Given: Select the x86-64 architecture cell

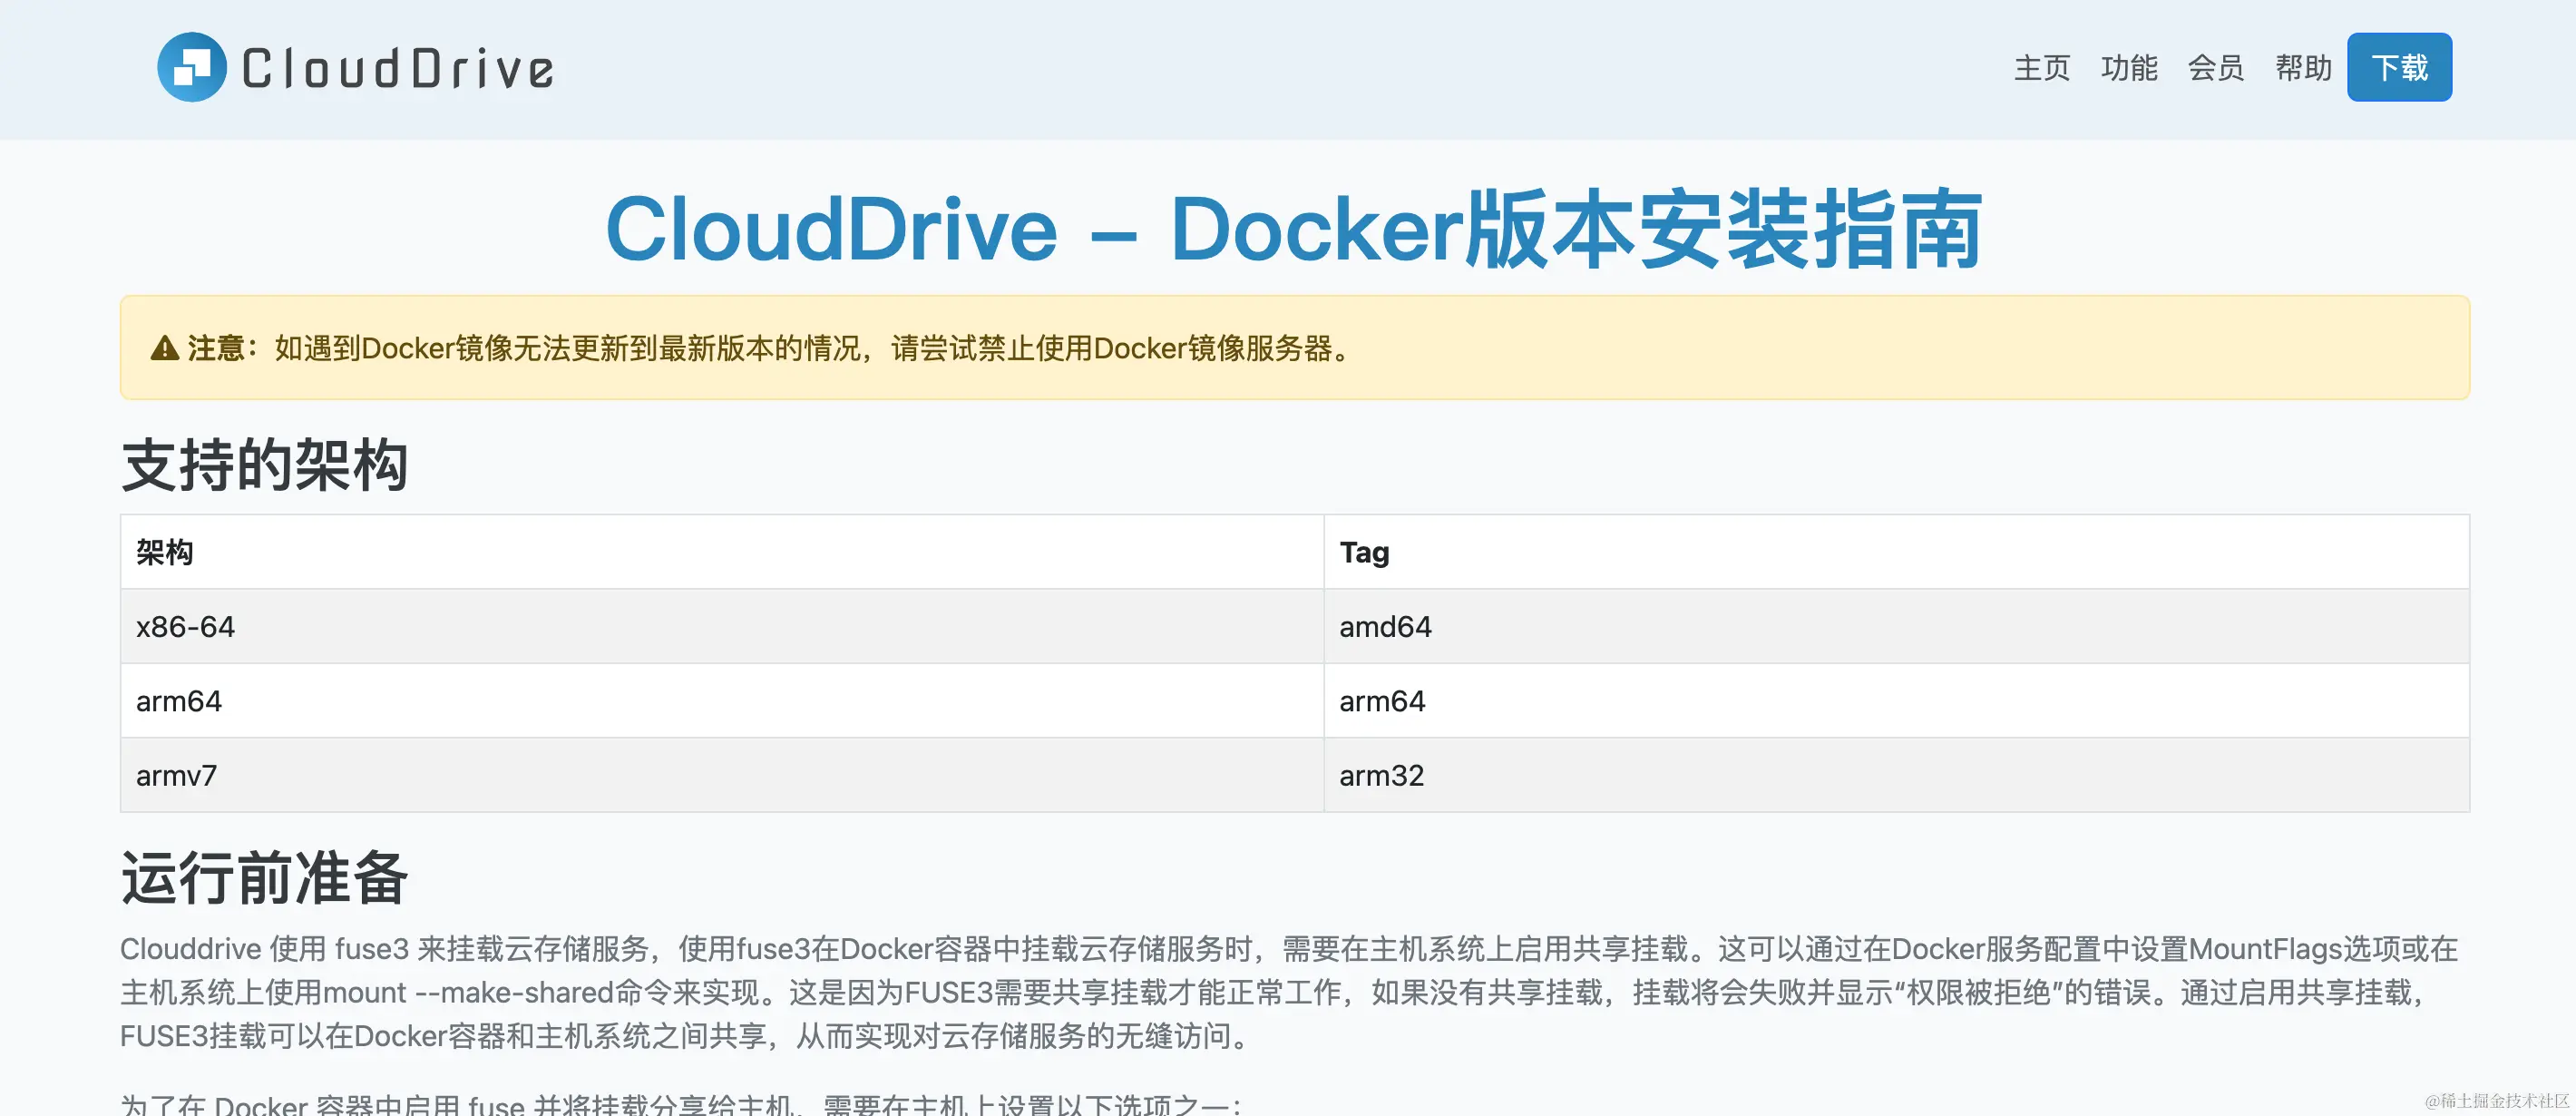Looking at the screenshot, I should [x=186, y=627].
